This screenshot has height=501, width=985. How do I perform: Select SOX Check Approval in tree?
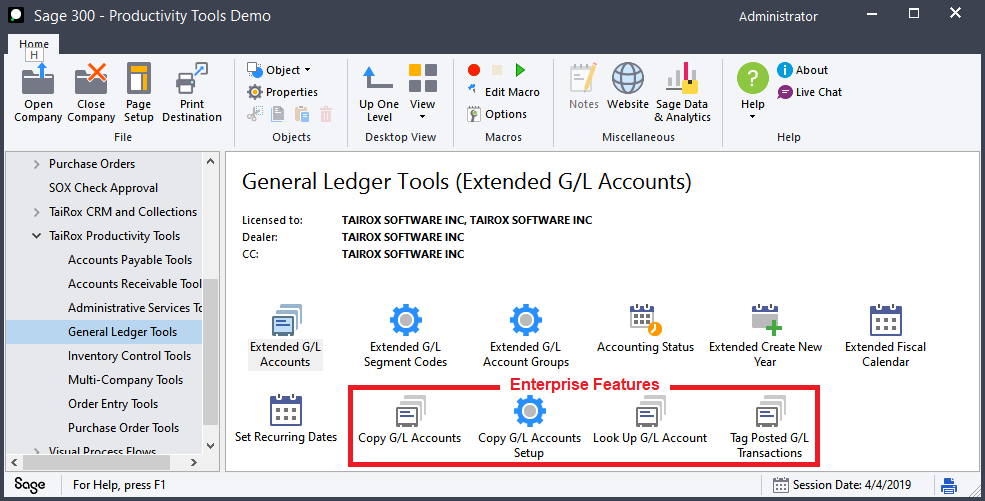(x=104, y=188)
